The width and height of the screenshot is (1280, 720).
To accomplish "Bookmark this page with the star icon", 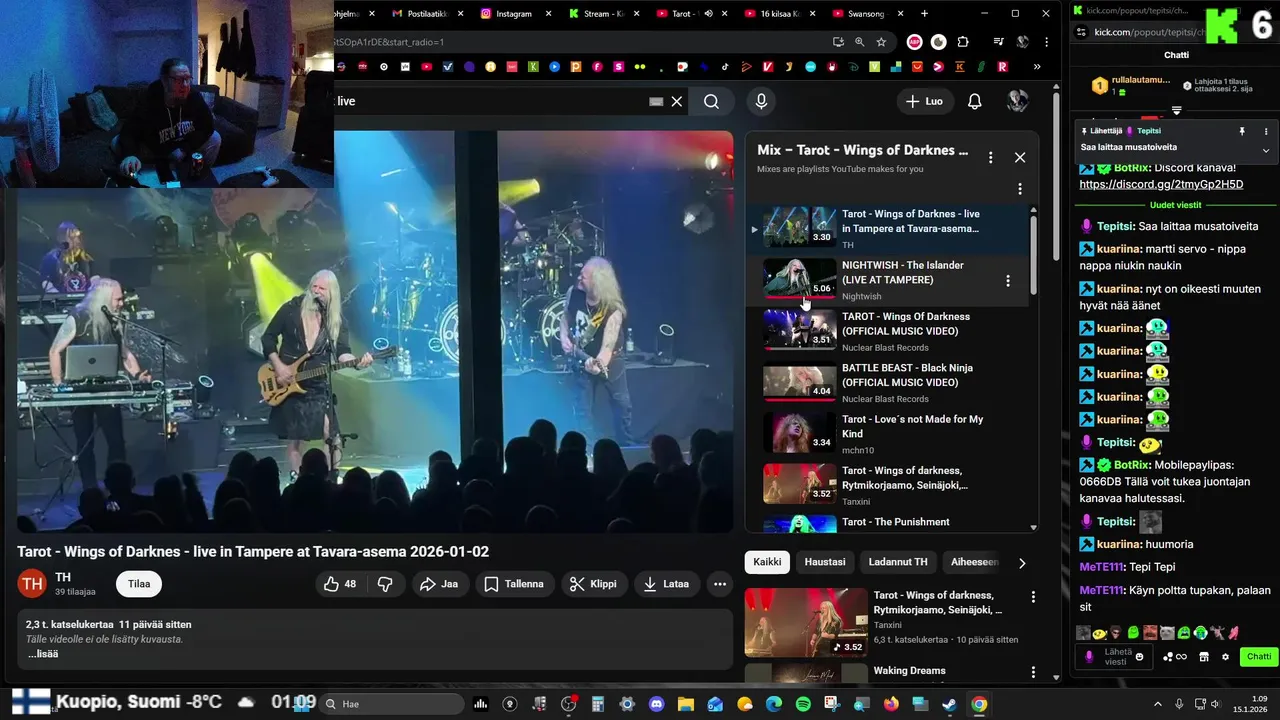I will (x=881, y=42).
